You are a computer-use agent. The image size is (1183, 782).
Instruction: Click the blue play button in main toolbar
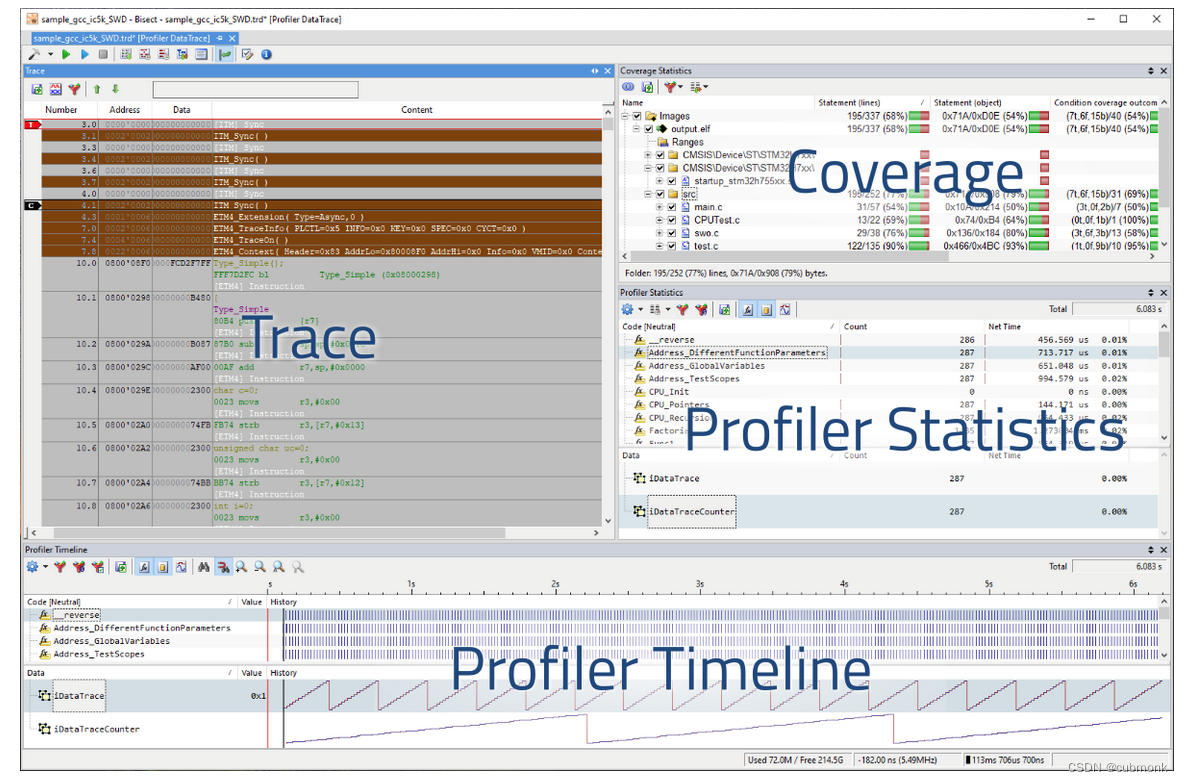pyautogui.click(x=84, y=54)
